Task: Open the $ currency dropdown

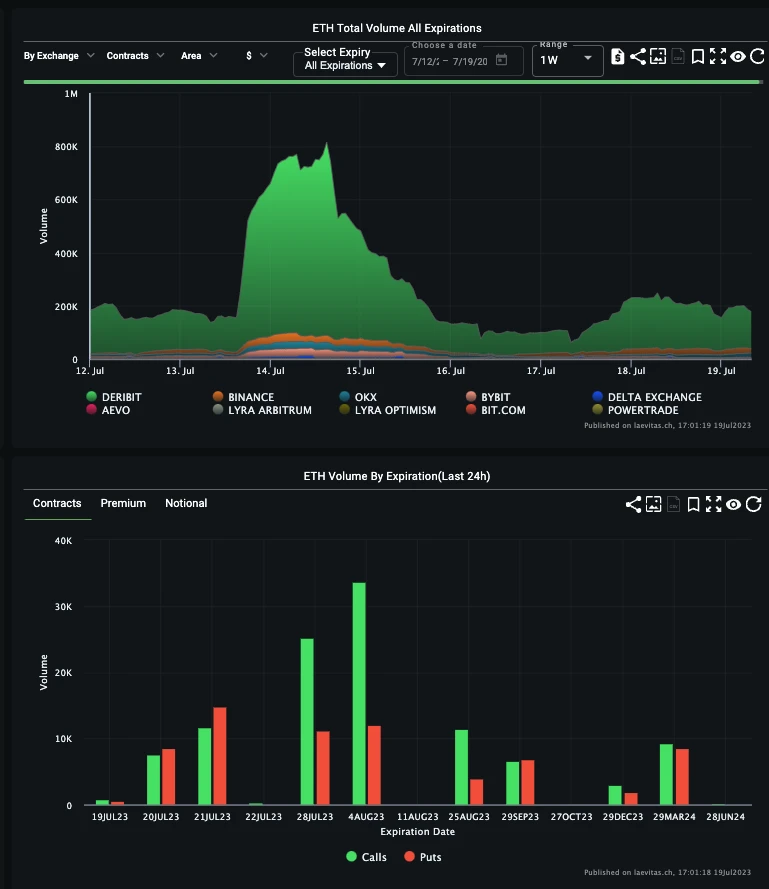Action: (256, 56)
